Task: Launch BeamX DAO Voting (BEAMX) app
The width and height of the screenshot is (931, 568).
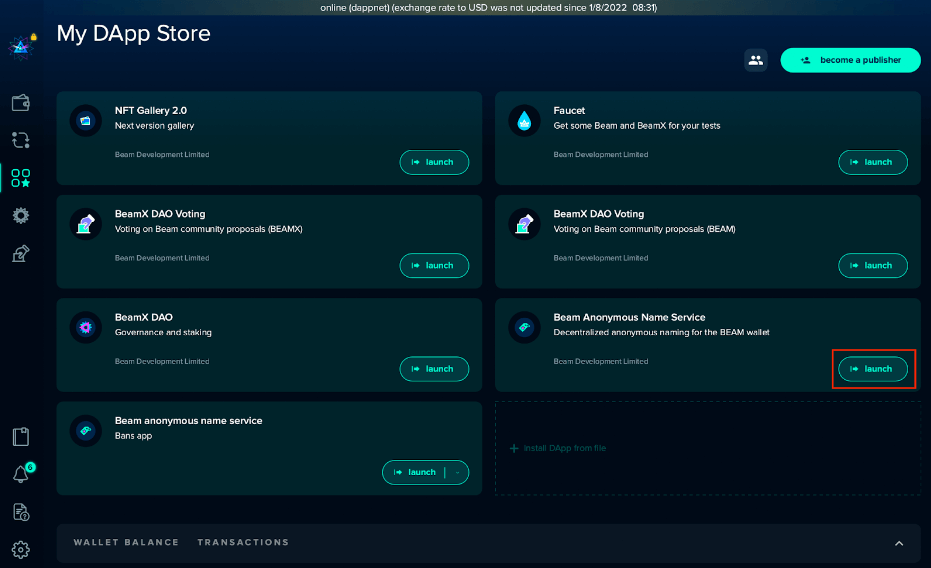Action: point(434,265)
